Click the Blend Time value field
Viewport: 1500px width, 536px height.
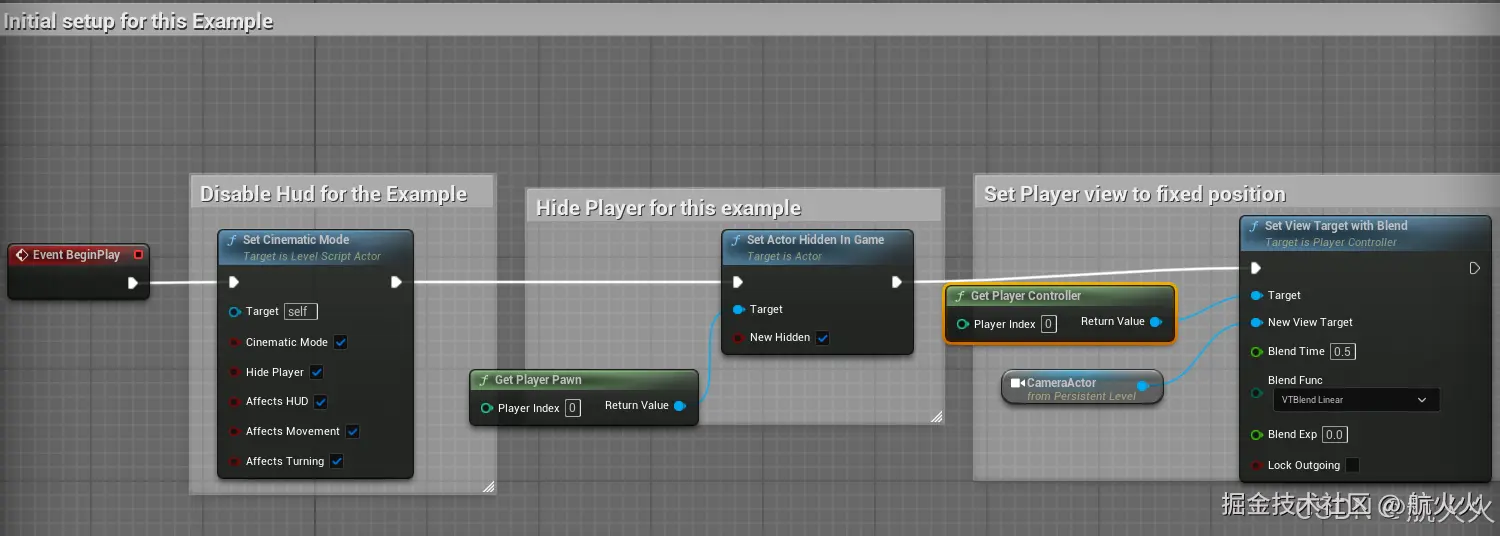pos(1342,352)
